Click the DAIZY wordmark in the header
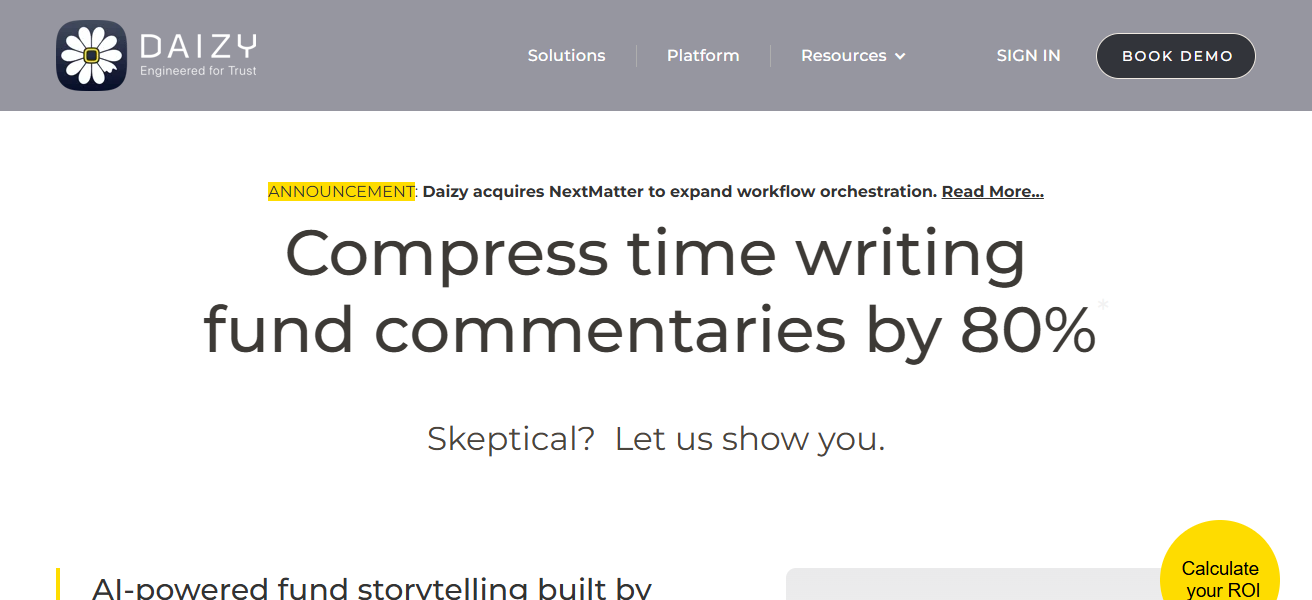 click(199, 46)
